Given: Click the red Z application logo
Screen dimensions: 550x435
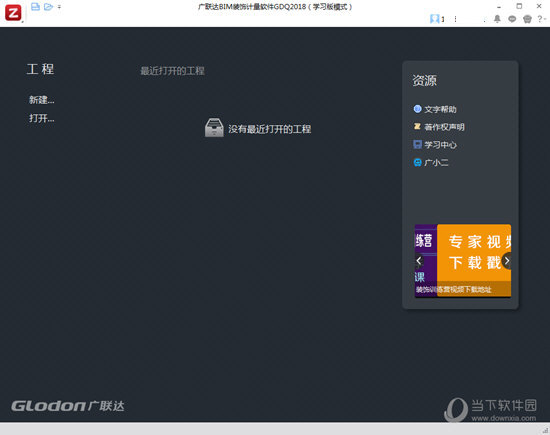Looking at the screenshot, I should tap(13, 13).
